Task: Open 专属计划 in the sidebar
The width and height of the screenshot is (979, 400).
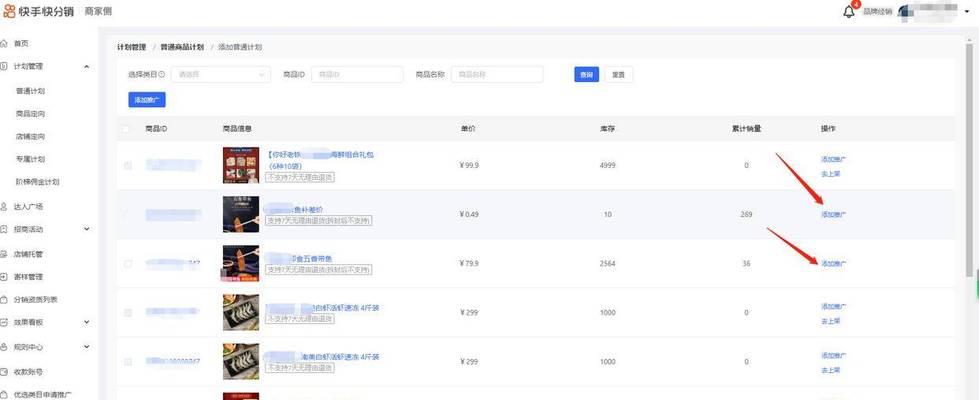Action: 30,160
